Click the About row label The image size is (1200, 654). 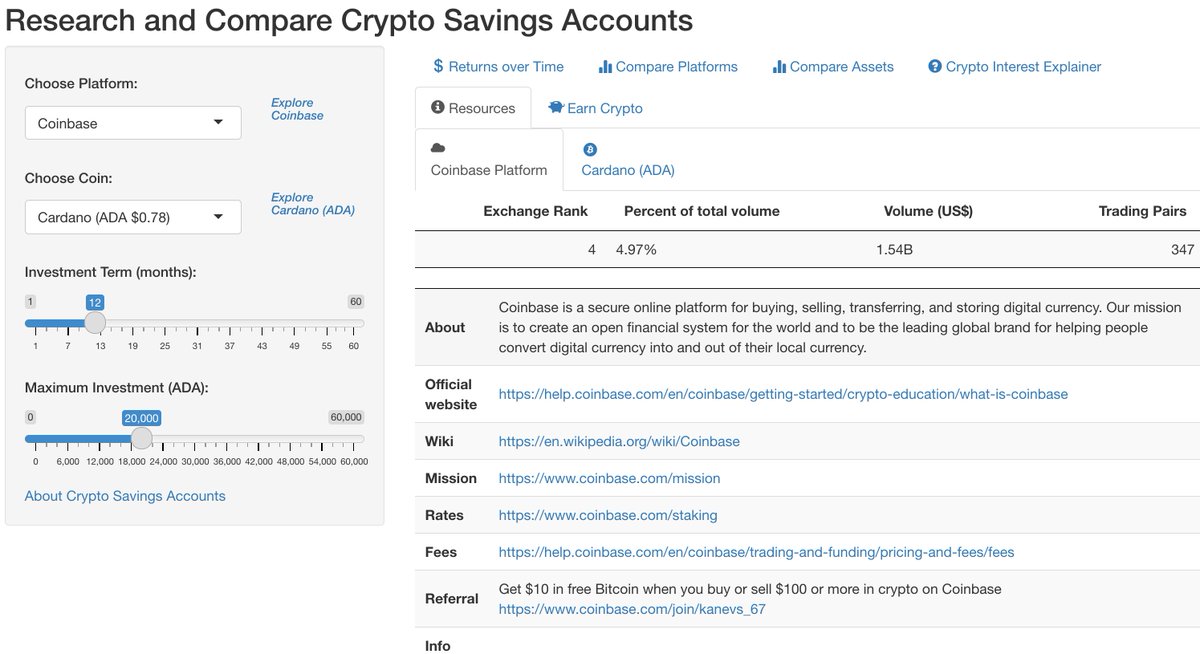tap(445, 327)
